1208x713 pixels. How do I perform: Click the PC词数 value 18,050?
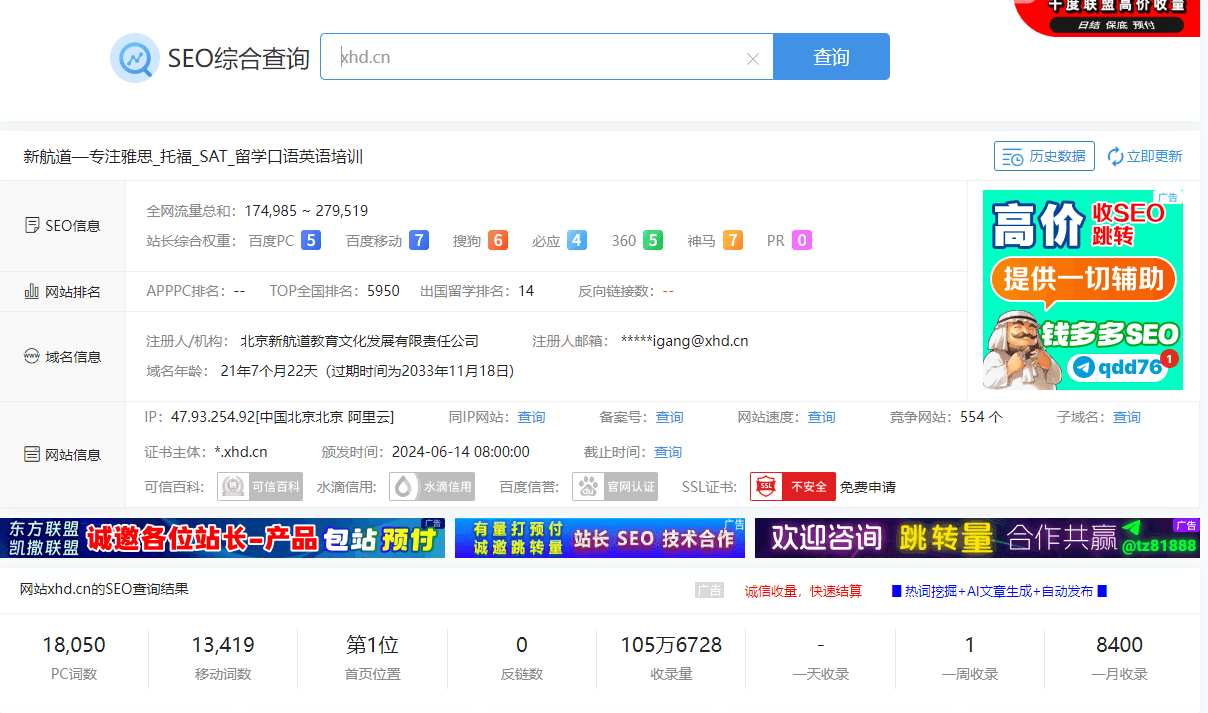pyautogui.click(x=74, y=645)
